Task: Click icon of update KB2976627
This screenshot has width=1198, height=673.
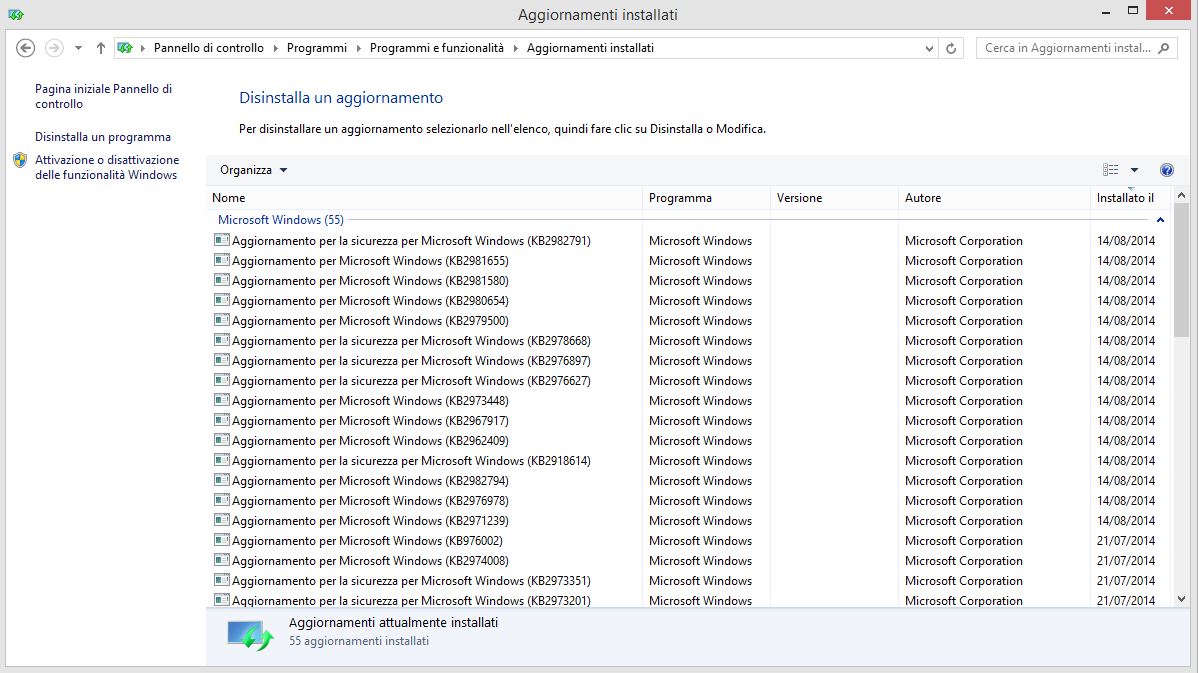Action: point(222,380)
